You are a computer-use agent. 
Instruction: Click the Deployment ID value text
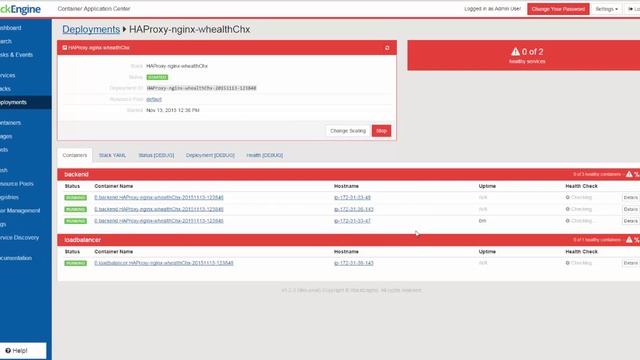click(201, 88)
